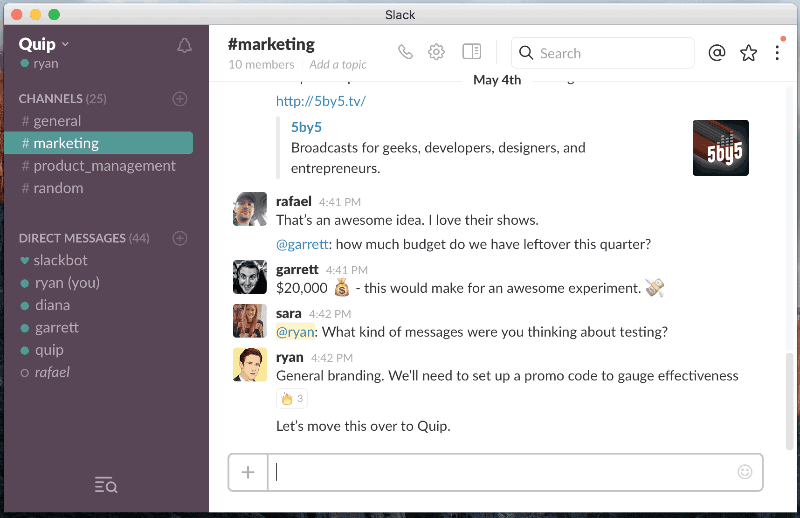Toggle notifications bell in sidebar
The height and width of the screenshot is (518, 800).
[x=184, y=46]
